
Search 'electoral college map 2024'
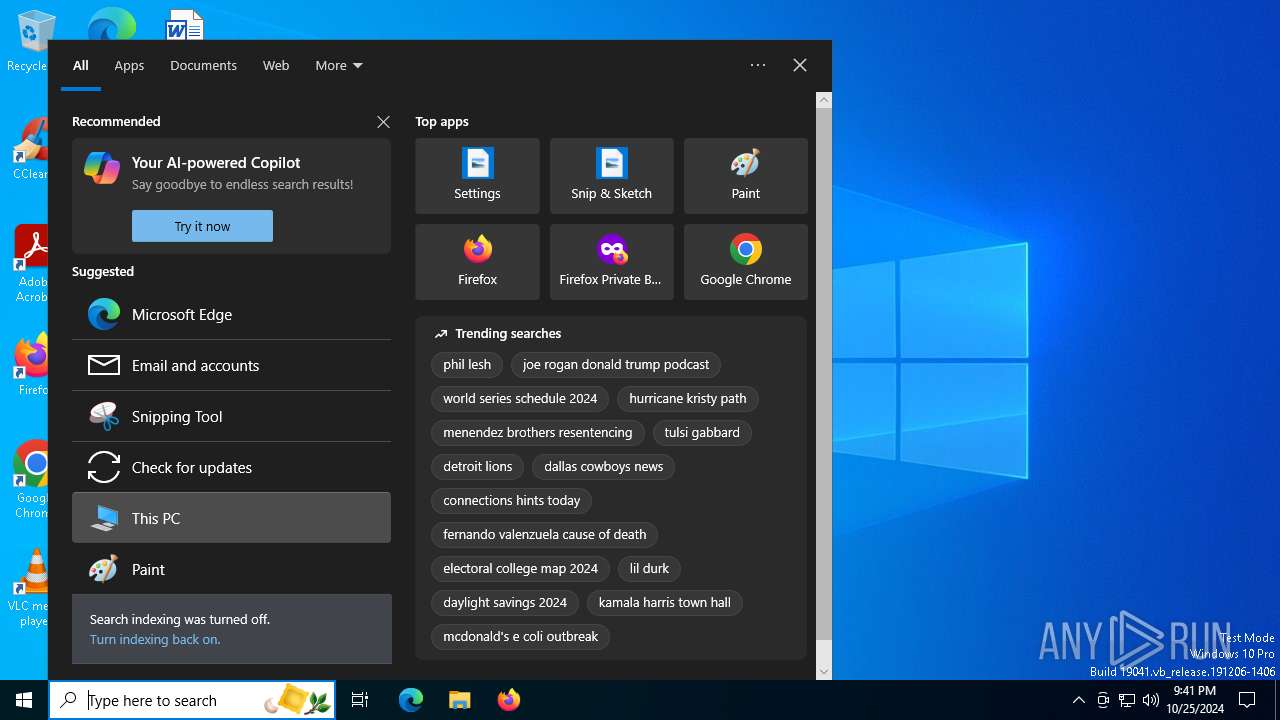point(521,569)
